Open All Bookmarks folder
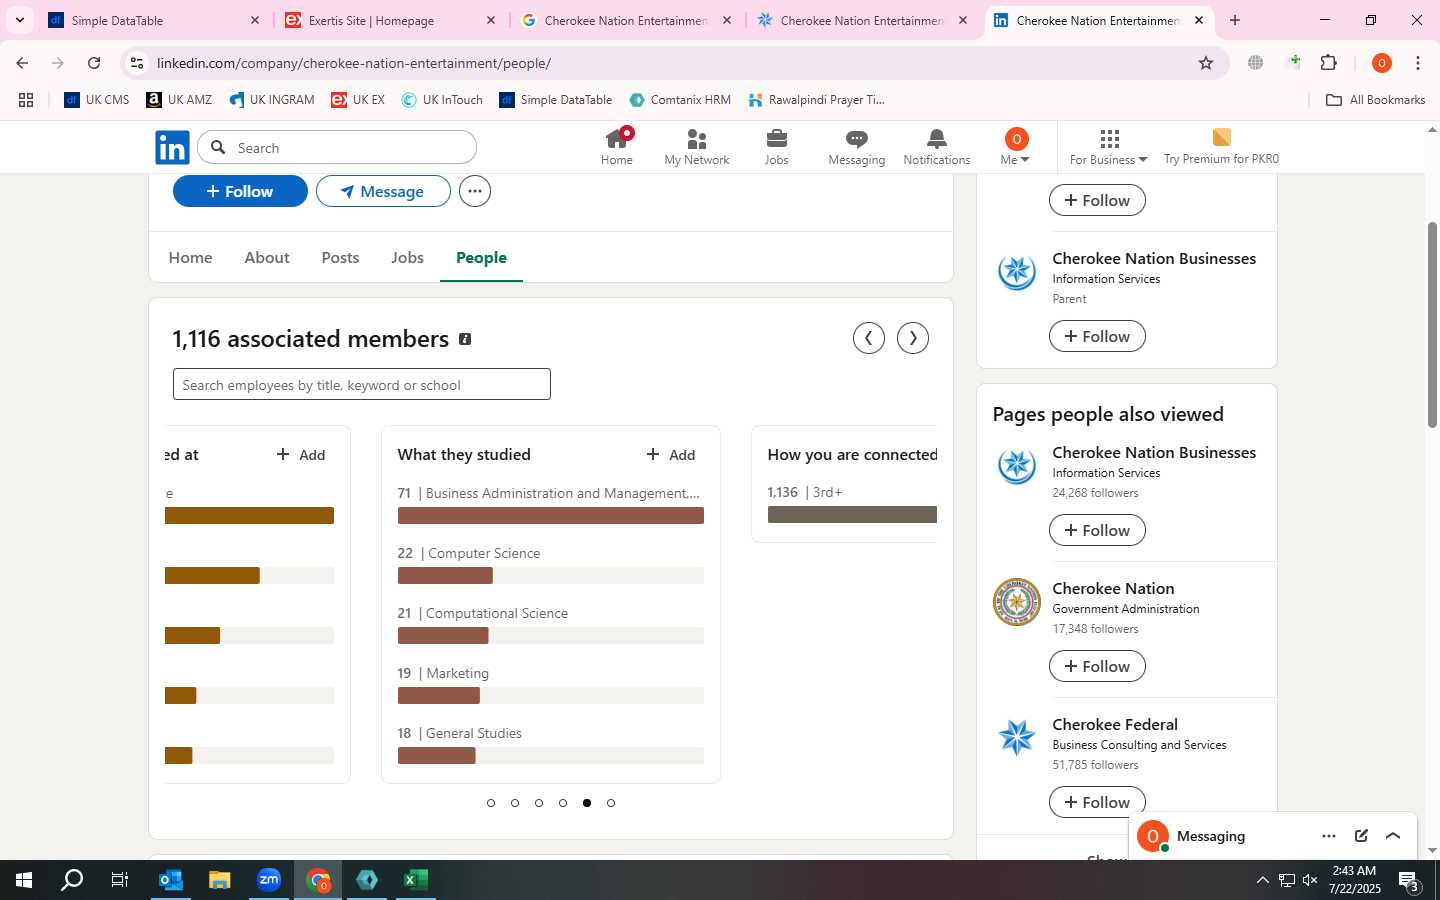 [x=1375, y=100]
